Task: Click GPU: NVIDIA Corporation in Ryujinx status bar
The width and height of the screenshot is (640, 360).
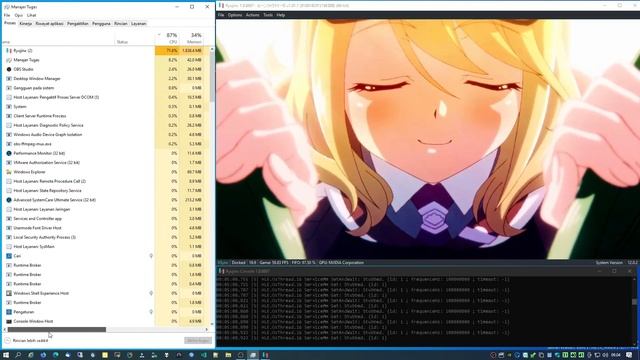Action: [x=341, y=262]
